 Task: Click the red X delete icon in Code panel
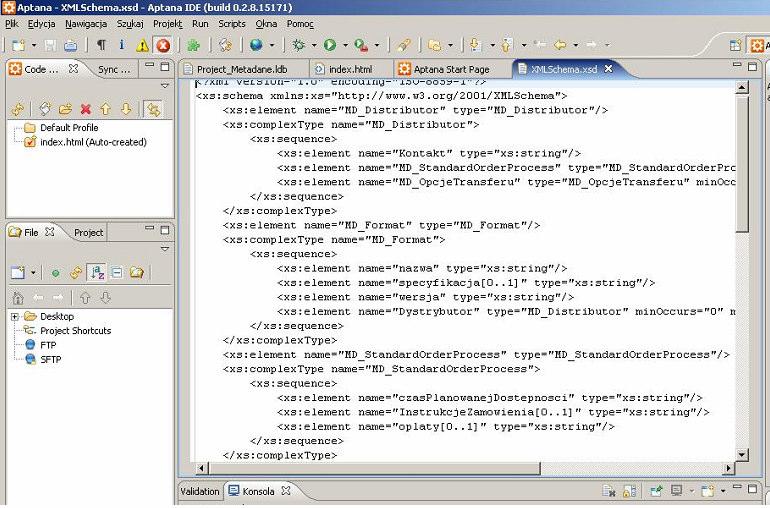pos(85,109)
